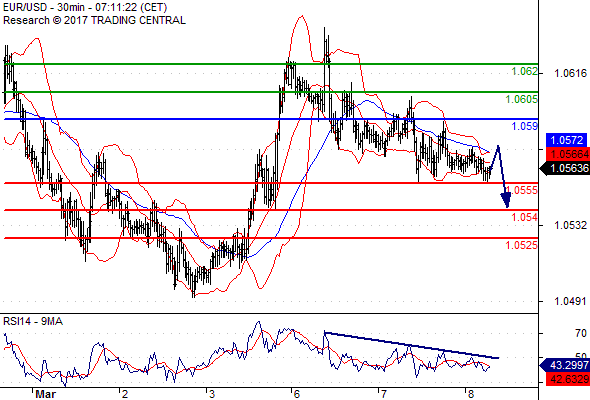
Task: Click the blue 43.2997 RSI value tag
Action: pyautogui.click(x=565, y=365)
